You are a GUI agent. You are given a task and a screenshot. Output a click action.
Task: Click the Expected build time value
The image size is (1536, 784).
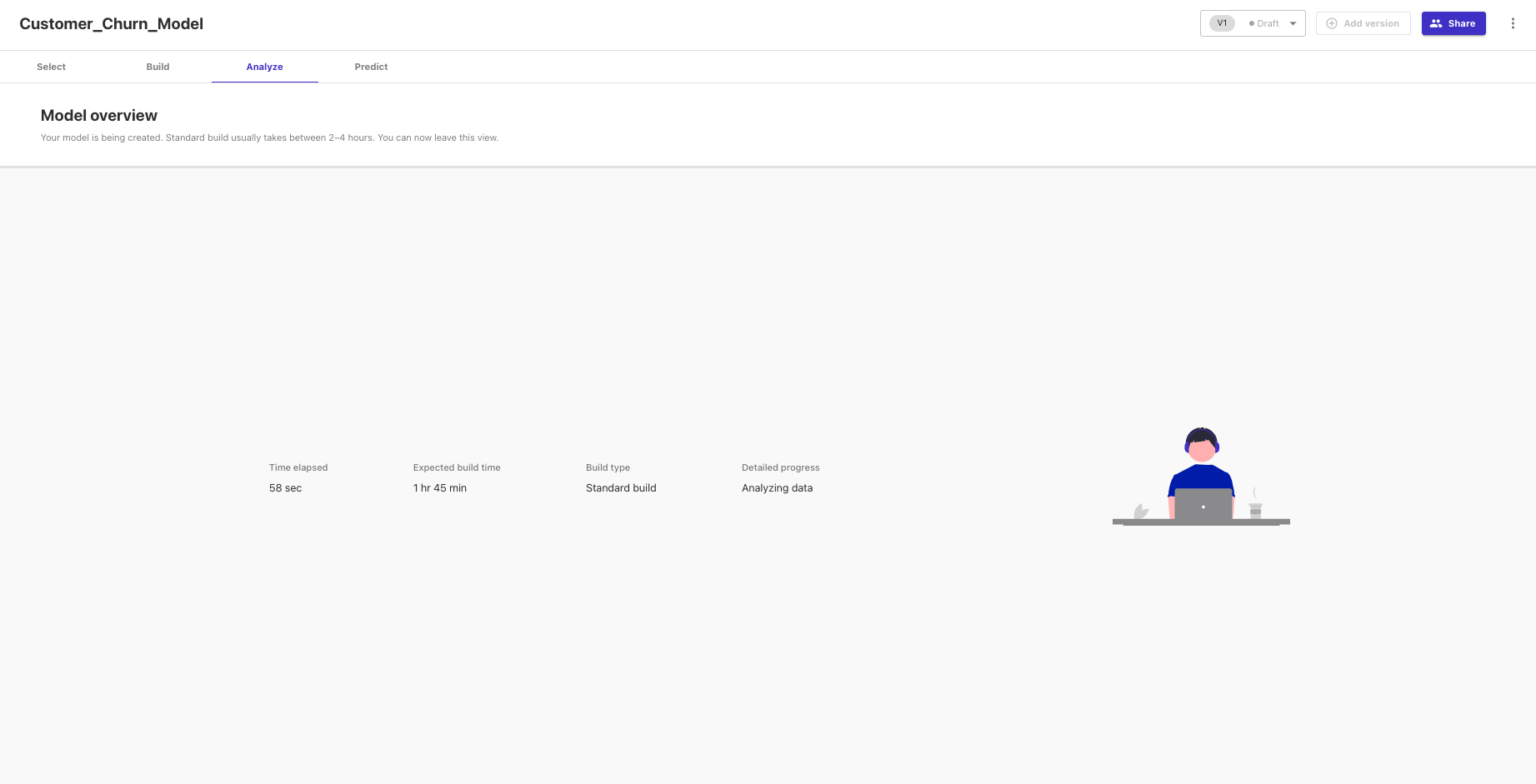pos(440,488)
